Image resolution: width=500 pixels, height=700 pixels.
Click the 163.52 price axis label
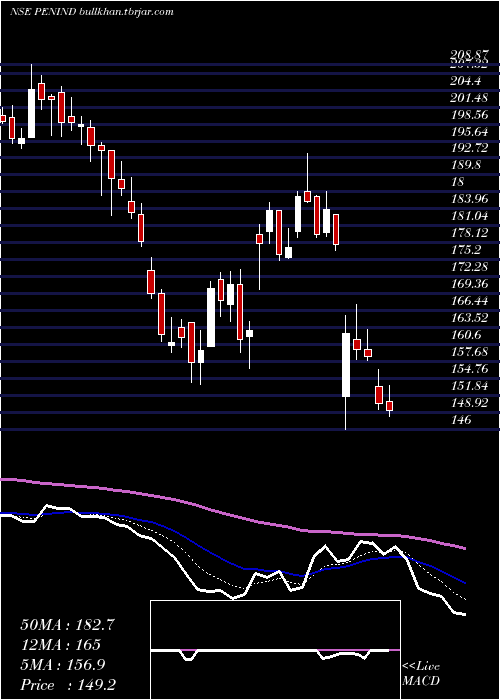469,318
